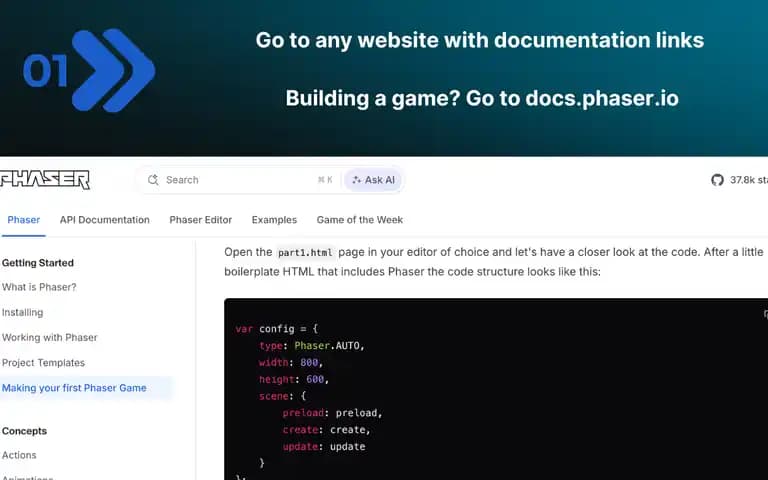768x480 pixels.
Task: Open the Phaser logo home link
Action: (45, 179)
